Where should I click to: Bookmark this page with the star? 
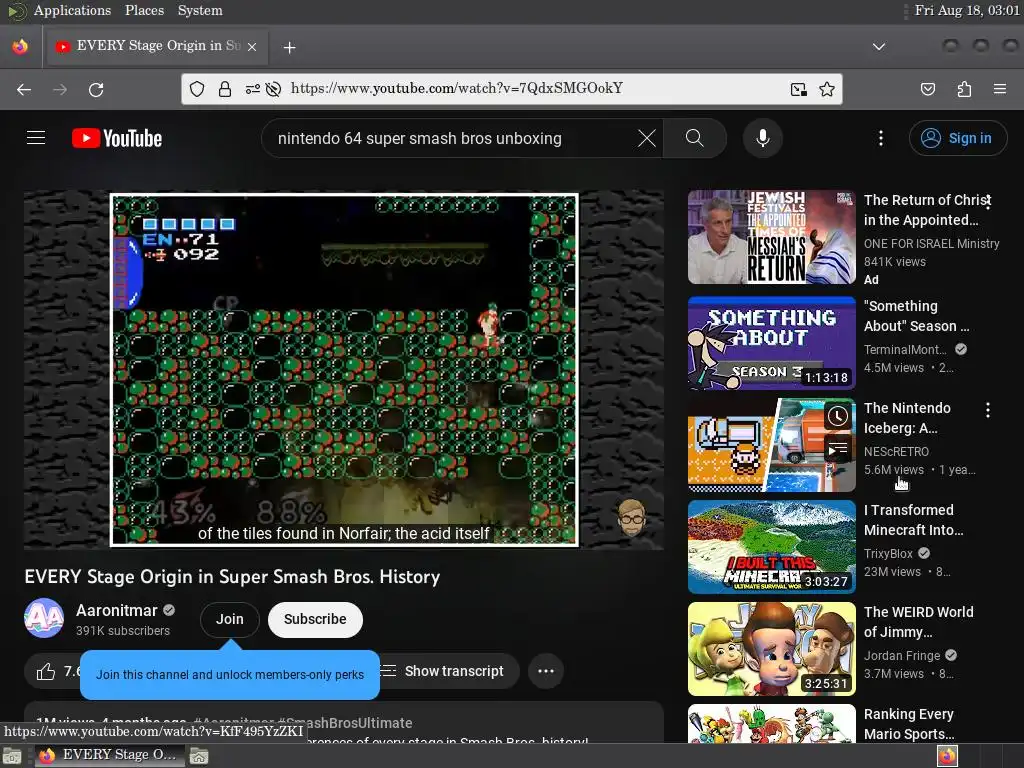(827, 89)
